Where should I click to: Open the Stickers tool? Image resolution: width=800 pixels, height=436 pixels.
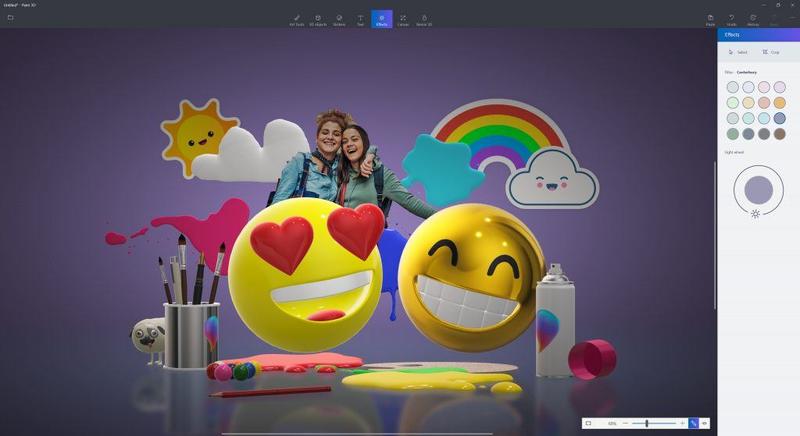339,19
